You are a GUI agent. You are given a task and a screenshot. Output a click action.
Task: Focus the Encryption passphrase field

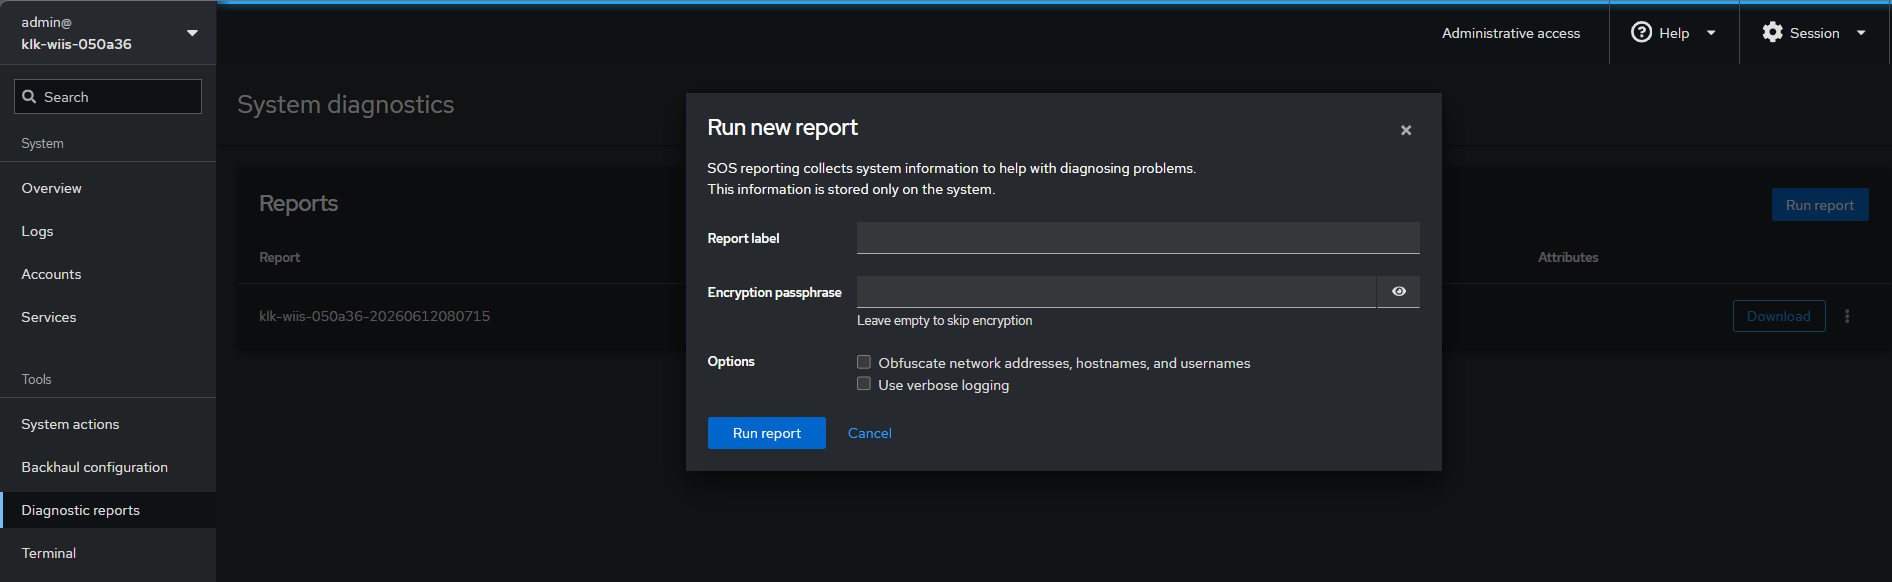pyautogui.click(x=1116, y=292)
